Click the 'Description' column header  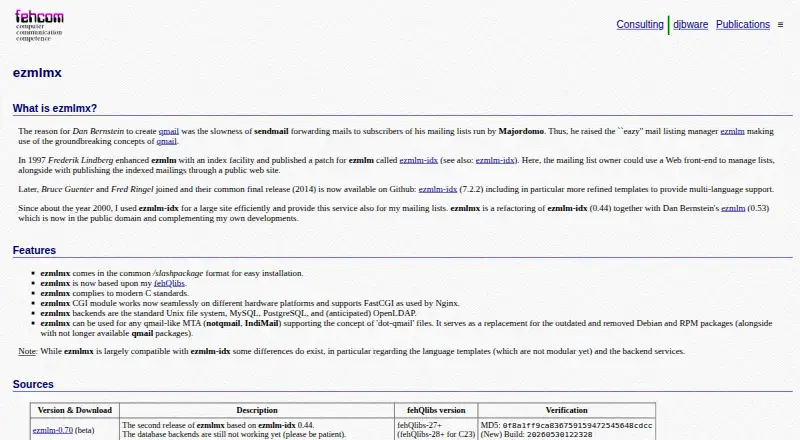pos(257,410)
